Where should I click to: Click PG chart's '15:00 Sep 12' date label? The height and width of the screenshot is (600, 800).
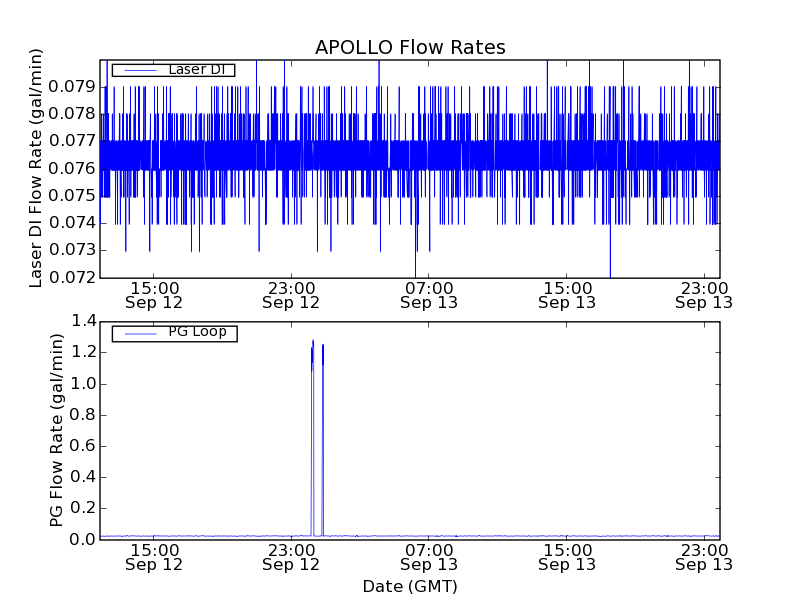154,558
